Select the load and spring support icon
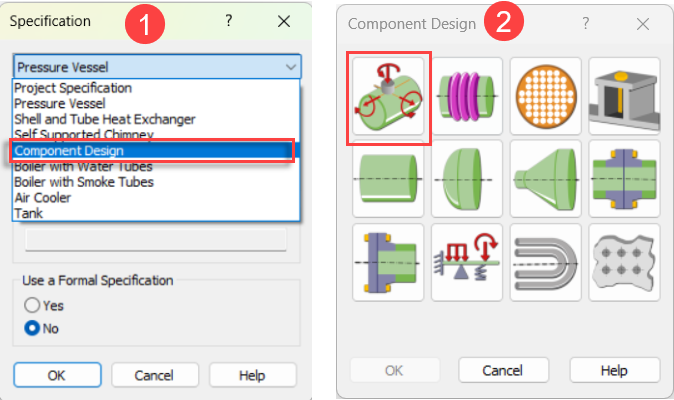The width and height of the screenshot is (674, 400). 467,258
